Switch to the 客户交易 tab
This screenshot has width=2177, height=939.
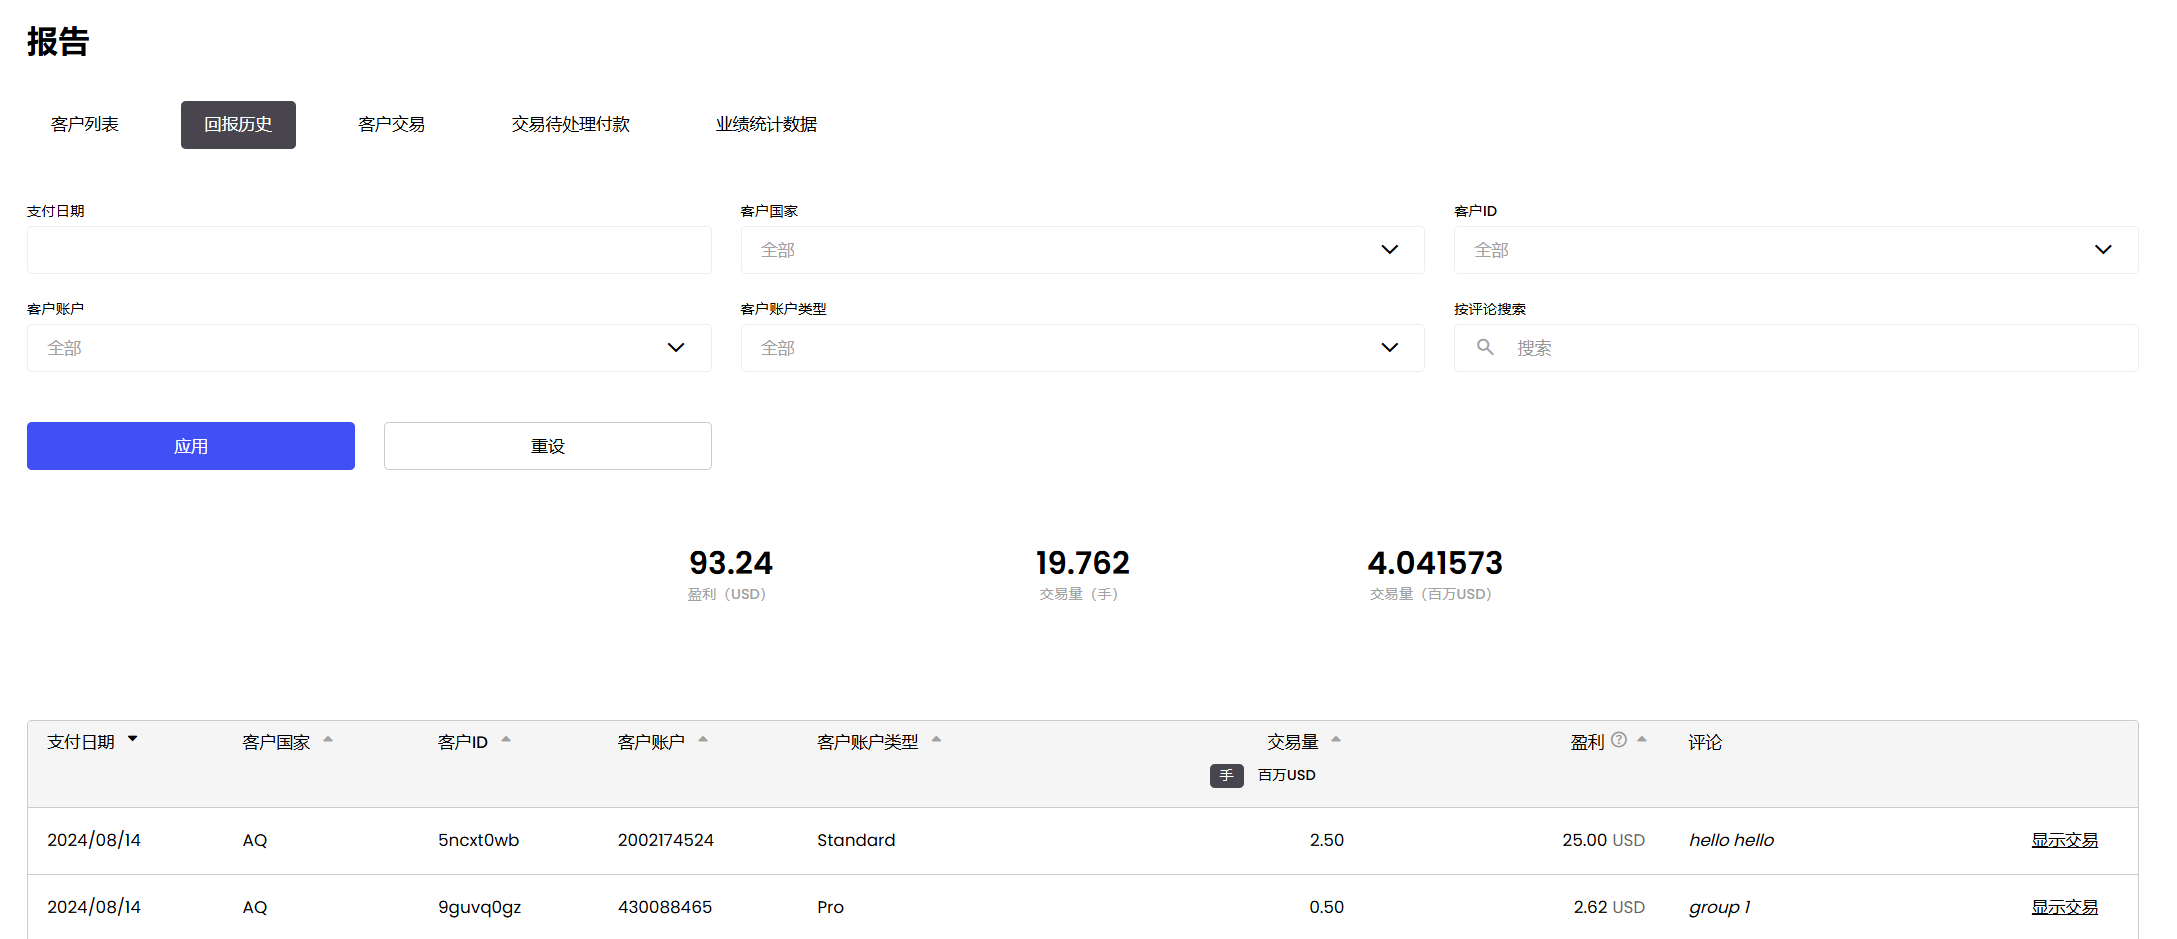pos(392,125)
